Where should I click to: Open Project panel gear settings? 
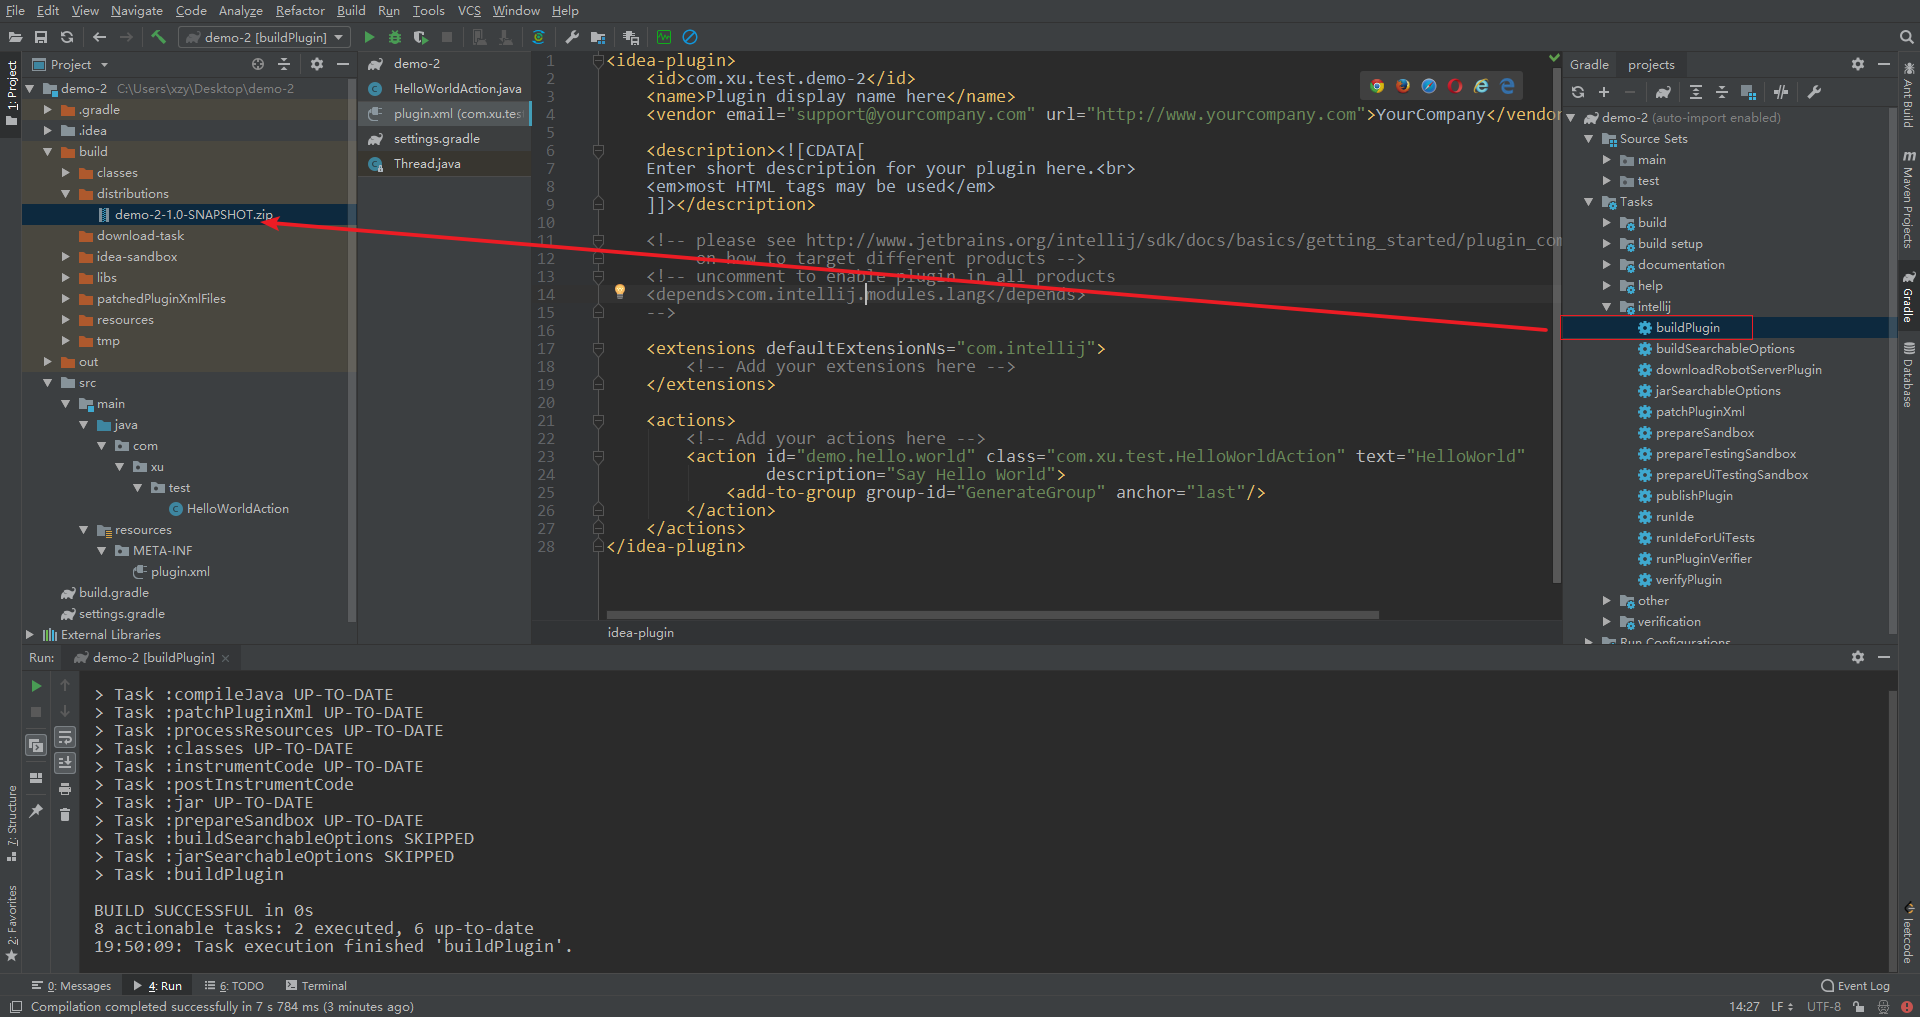click(317, 64)
